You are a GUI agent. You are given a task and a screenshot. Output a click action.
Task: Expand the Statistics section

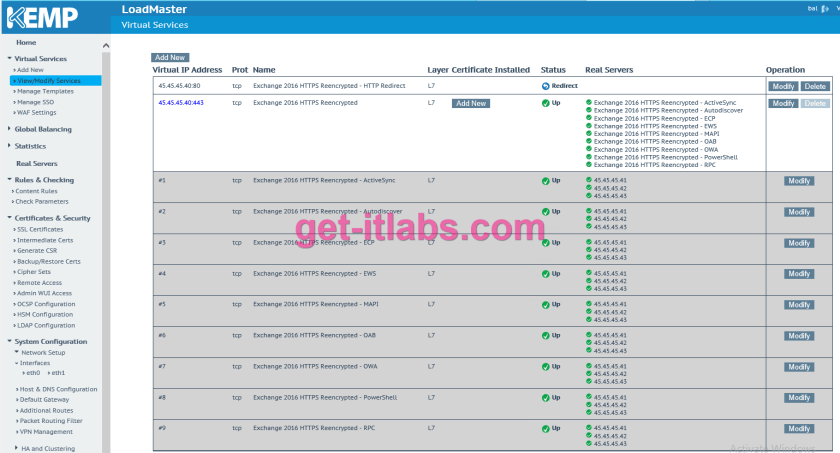(x=9, y=145)
